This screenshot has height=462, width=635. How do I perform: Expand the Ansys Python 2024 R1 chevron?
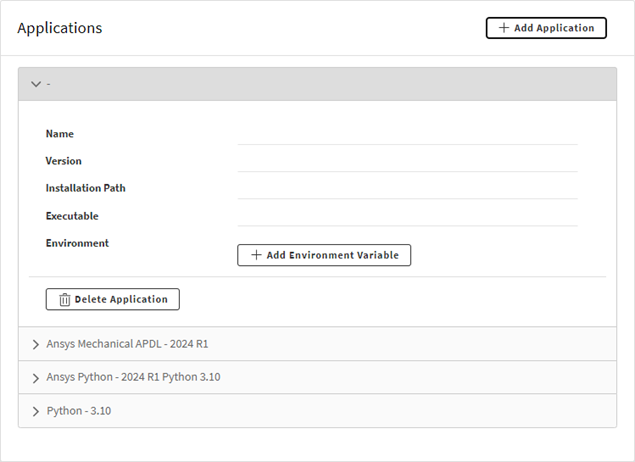point(36,378)
